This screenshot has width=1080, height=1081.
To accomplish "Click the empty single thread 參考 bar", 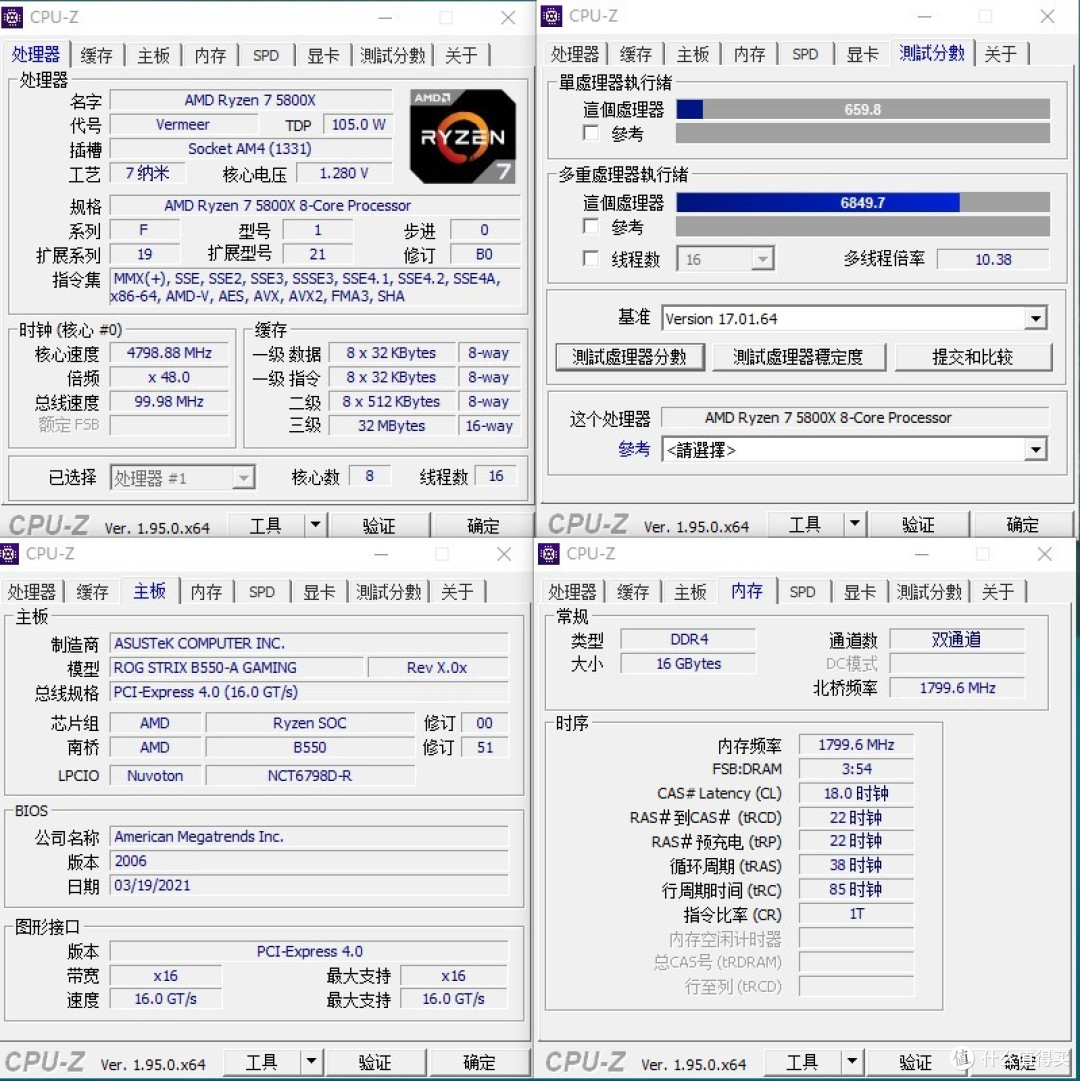I will (863, 133).
